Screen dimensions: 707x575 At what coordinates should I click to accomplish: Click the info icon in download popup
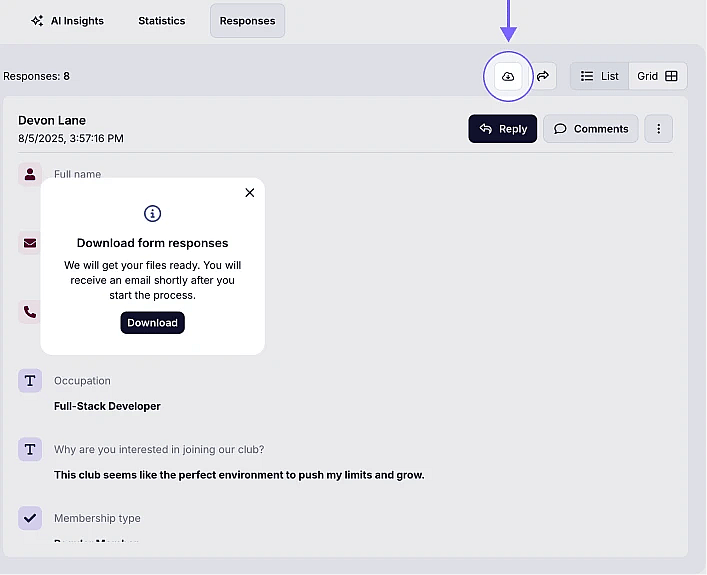tap(152, 213)
